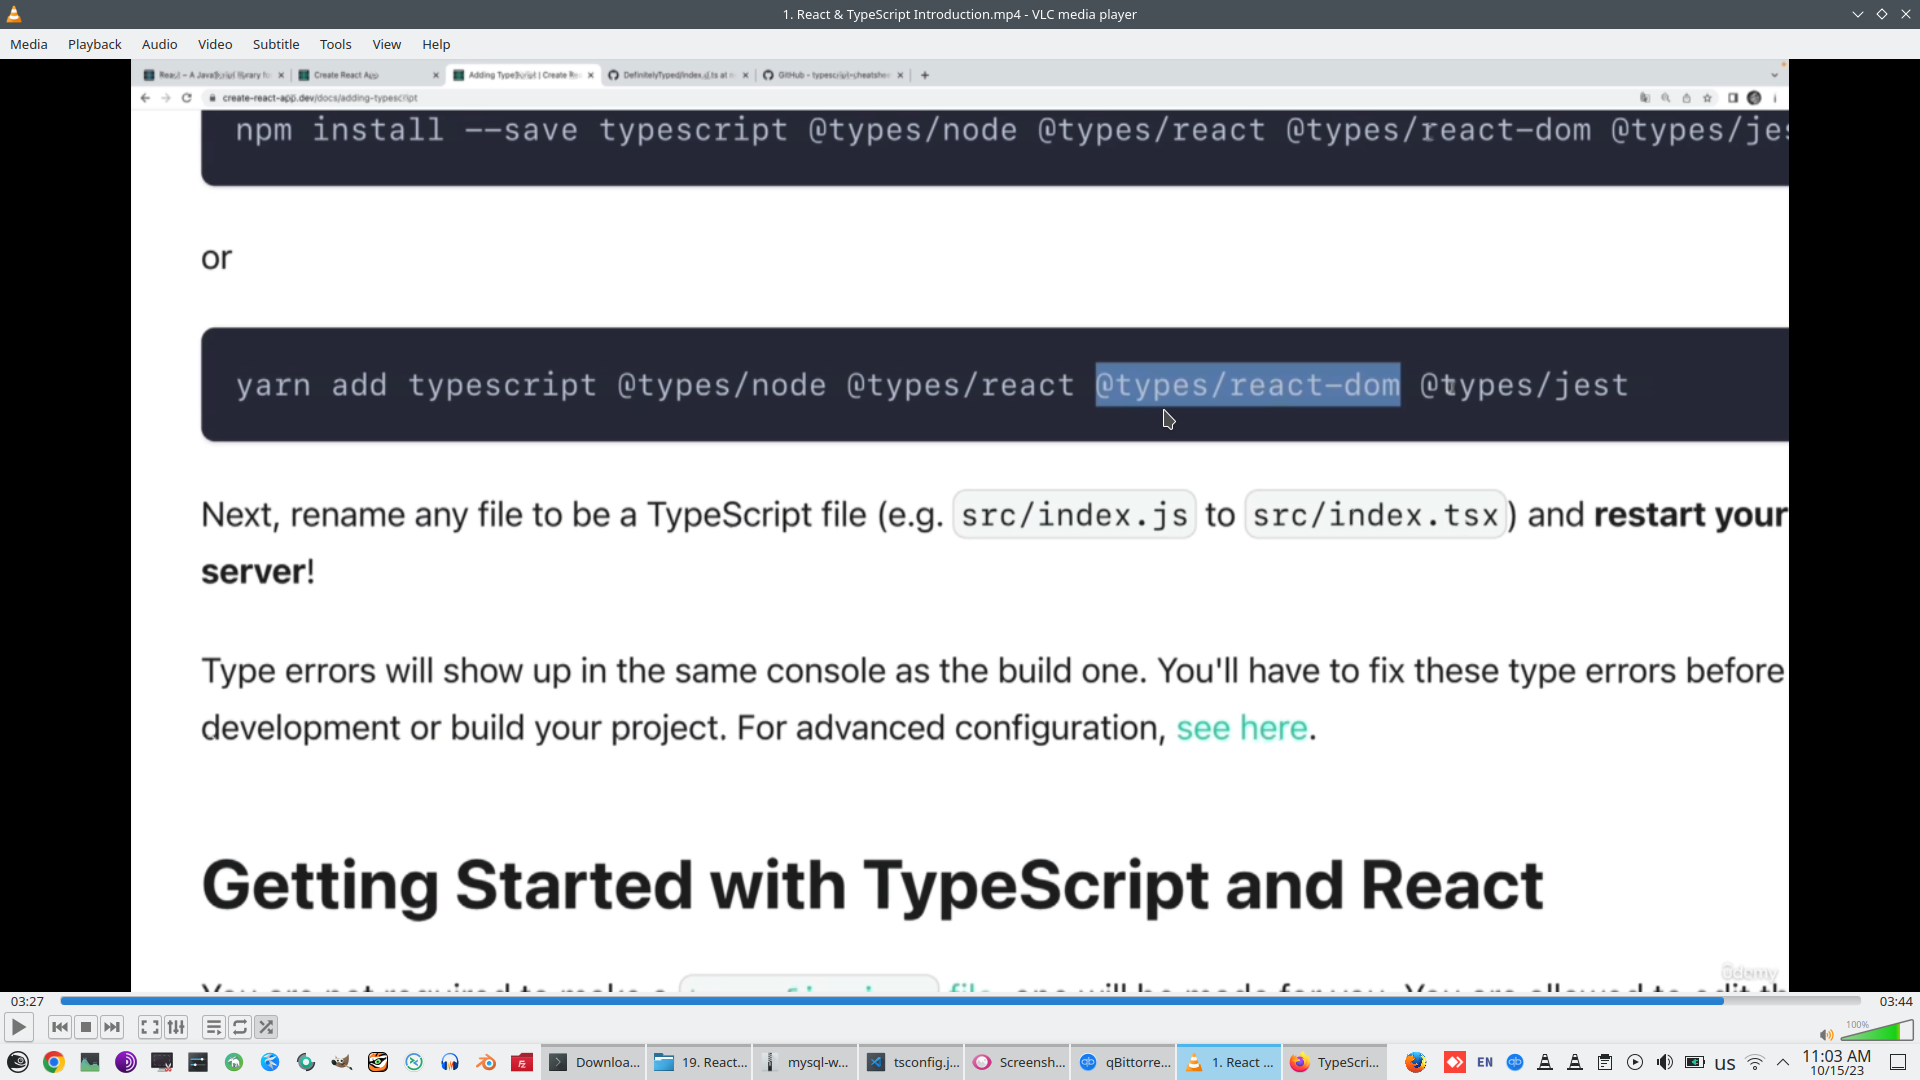Mute audio using the speaker icon

click(x=1826, y=1035)
